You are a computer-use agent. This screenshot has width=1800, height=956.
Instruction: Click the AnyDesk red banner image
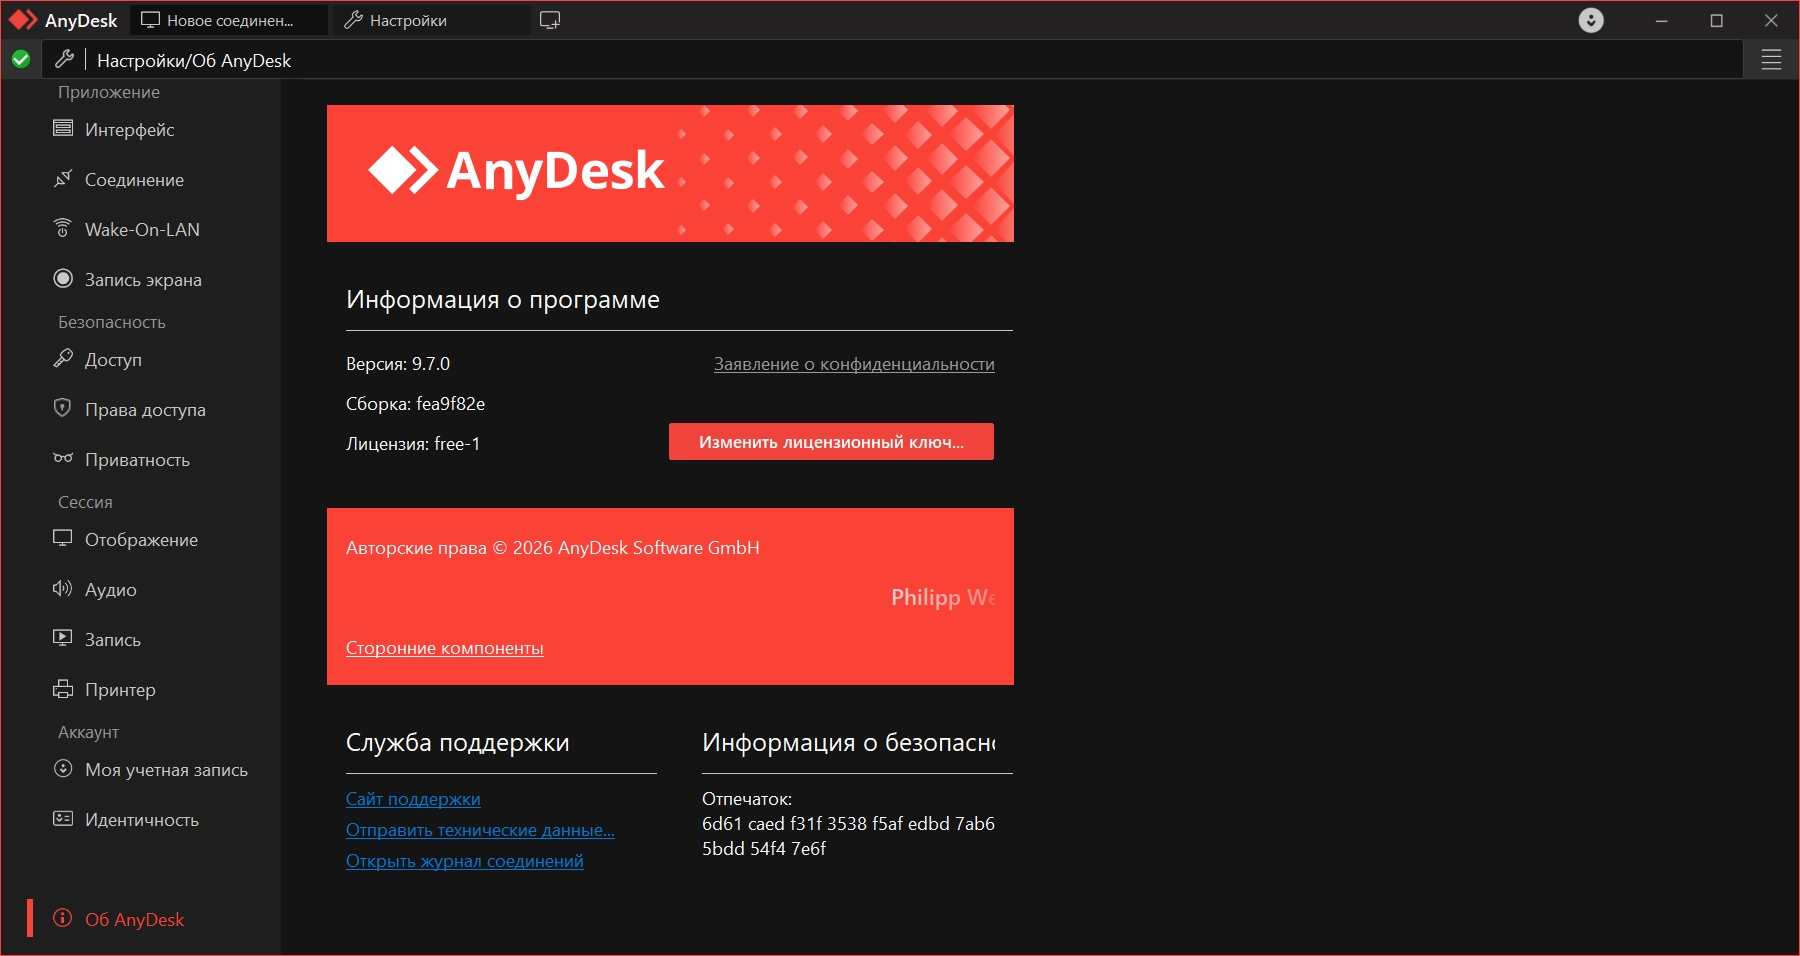point(670,173)
